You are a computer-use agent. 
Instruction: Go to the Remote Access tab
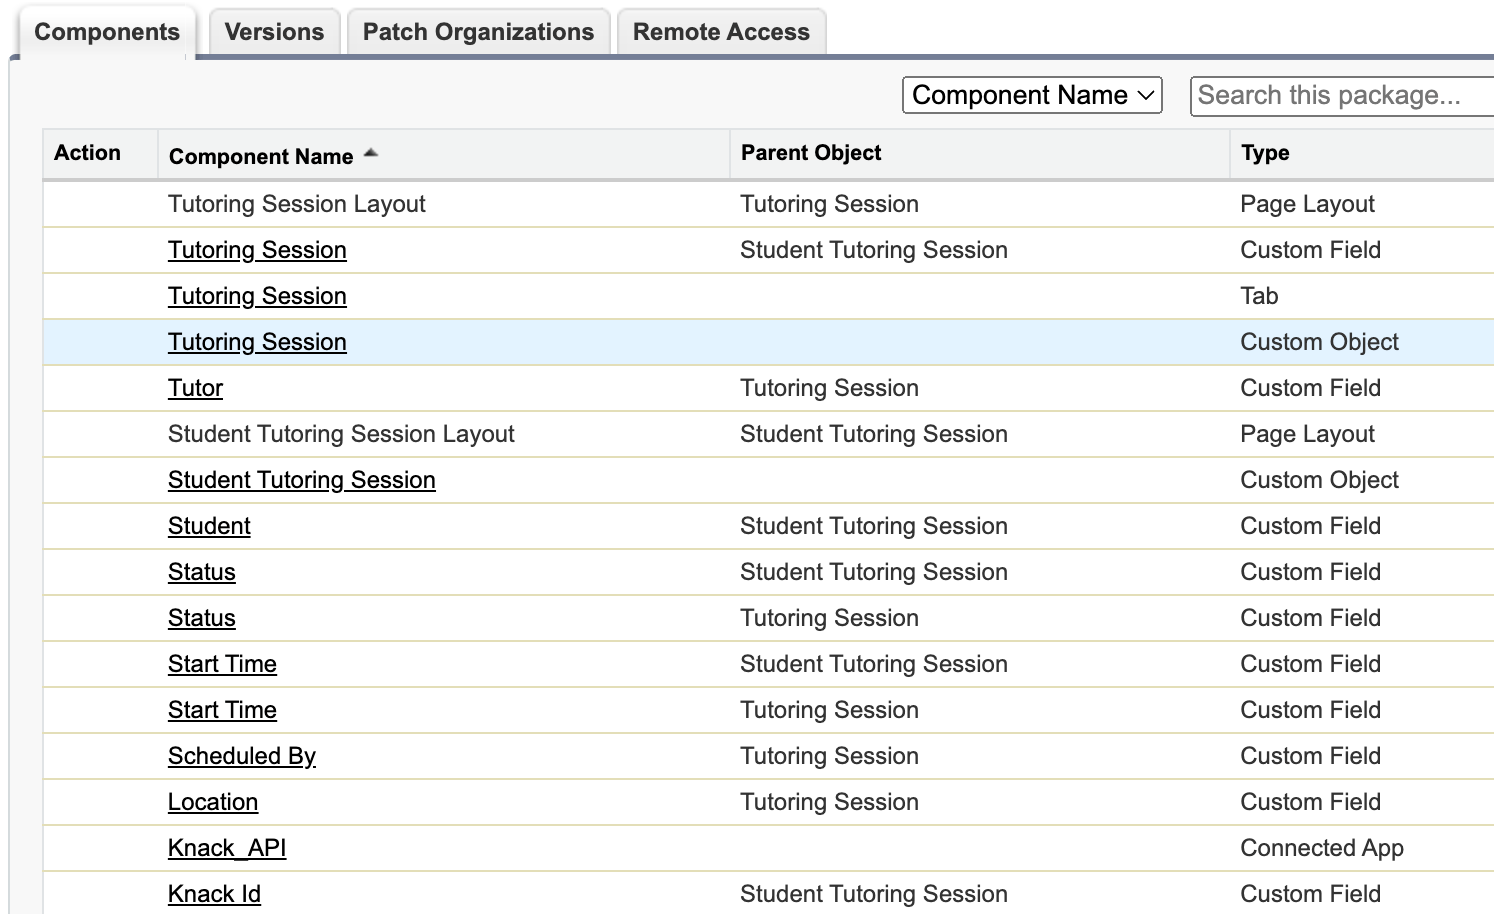(x=721, y=32)
